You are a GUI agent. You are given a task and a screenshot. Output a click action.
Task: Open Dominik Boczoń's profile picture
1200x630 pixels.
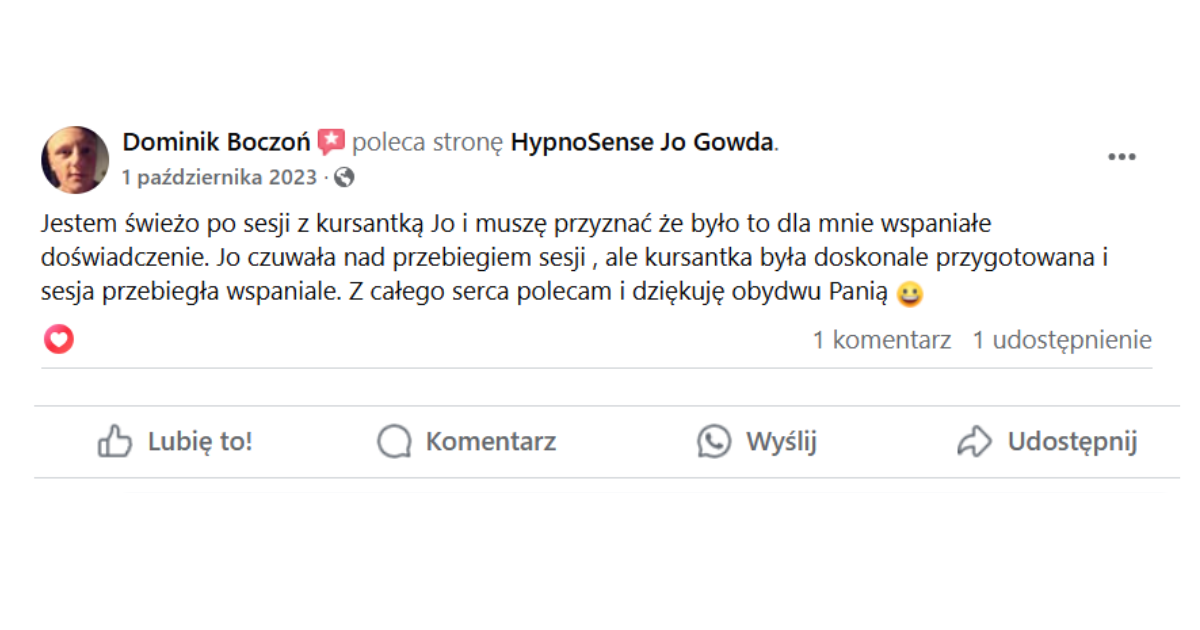click(x=75, y=160)
